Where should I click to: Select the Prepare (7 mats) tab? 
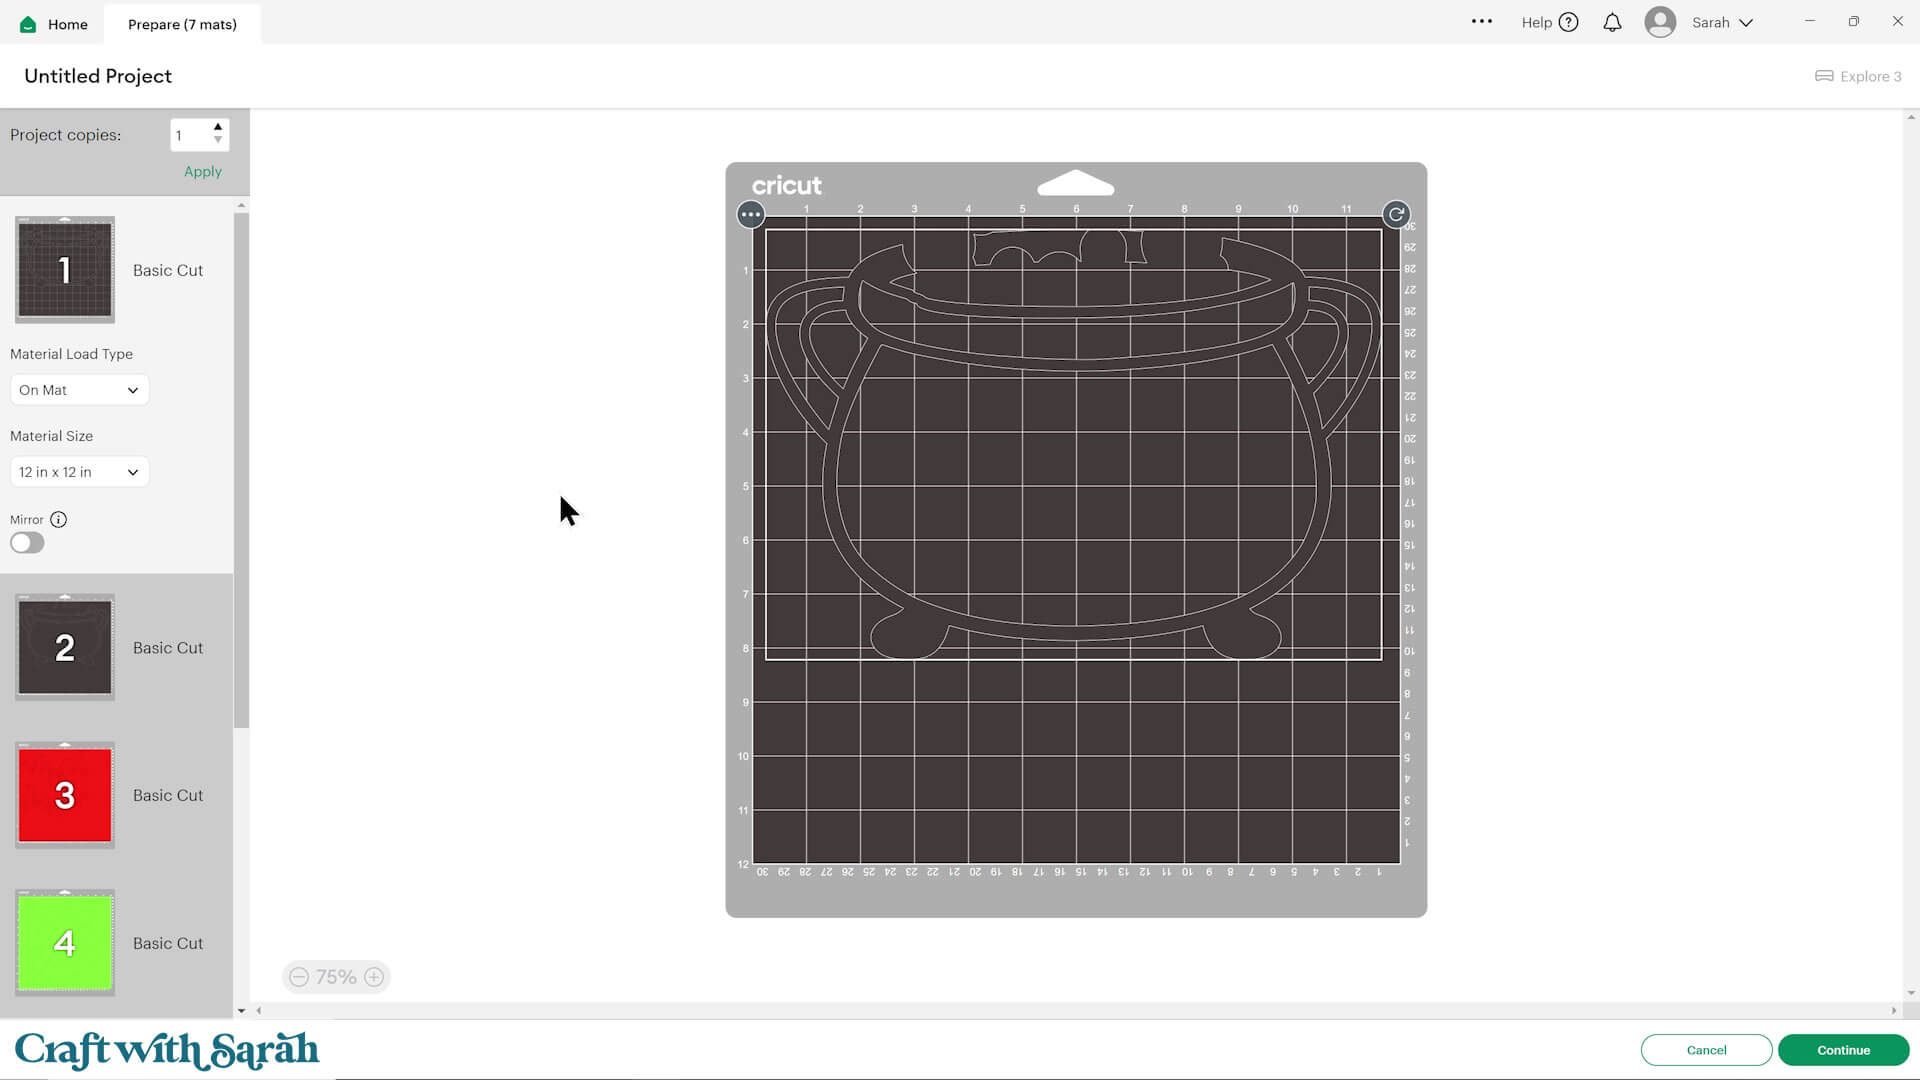[x=182, y=24]
